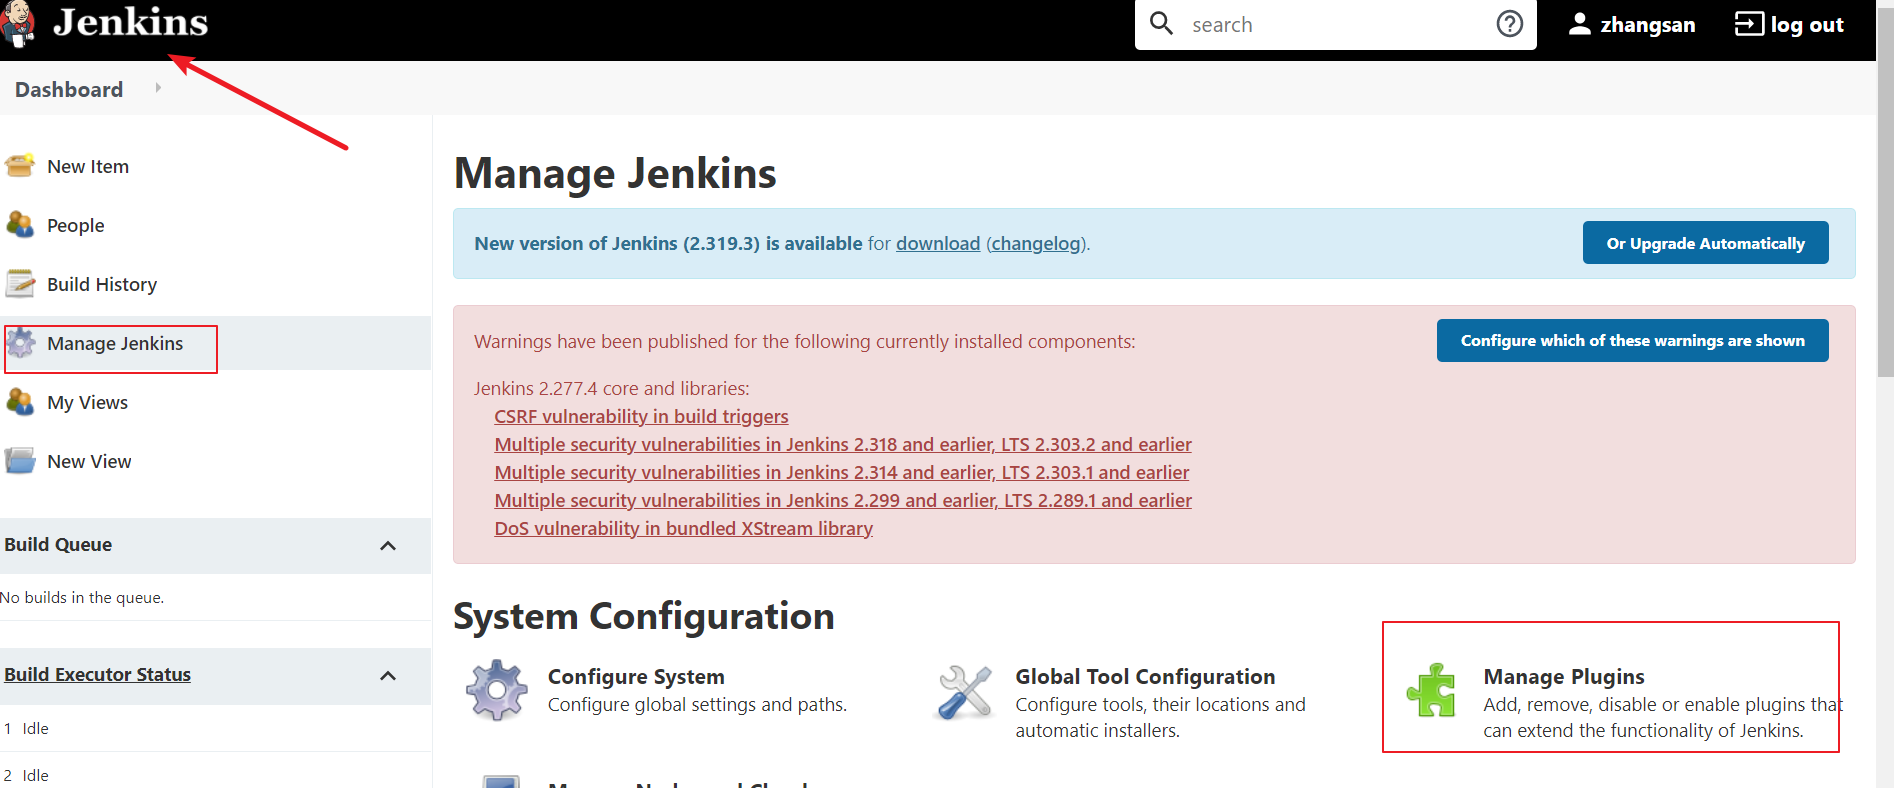Open My Views in the sidebar

coord(88,403)
